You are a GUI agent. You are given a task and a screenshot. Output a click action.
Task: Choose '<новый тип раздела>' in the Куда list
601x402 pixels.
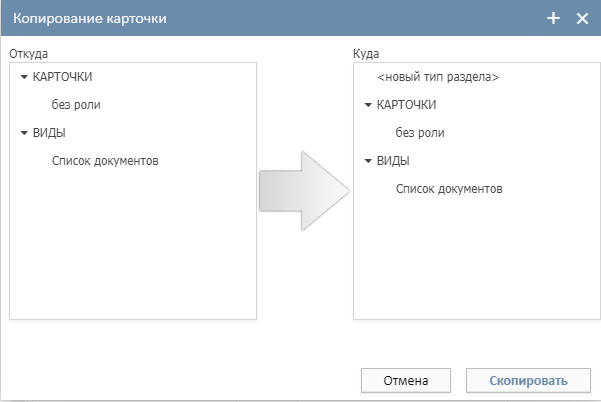click(x=438, y=77)
